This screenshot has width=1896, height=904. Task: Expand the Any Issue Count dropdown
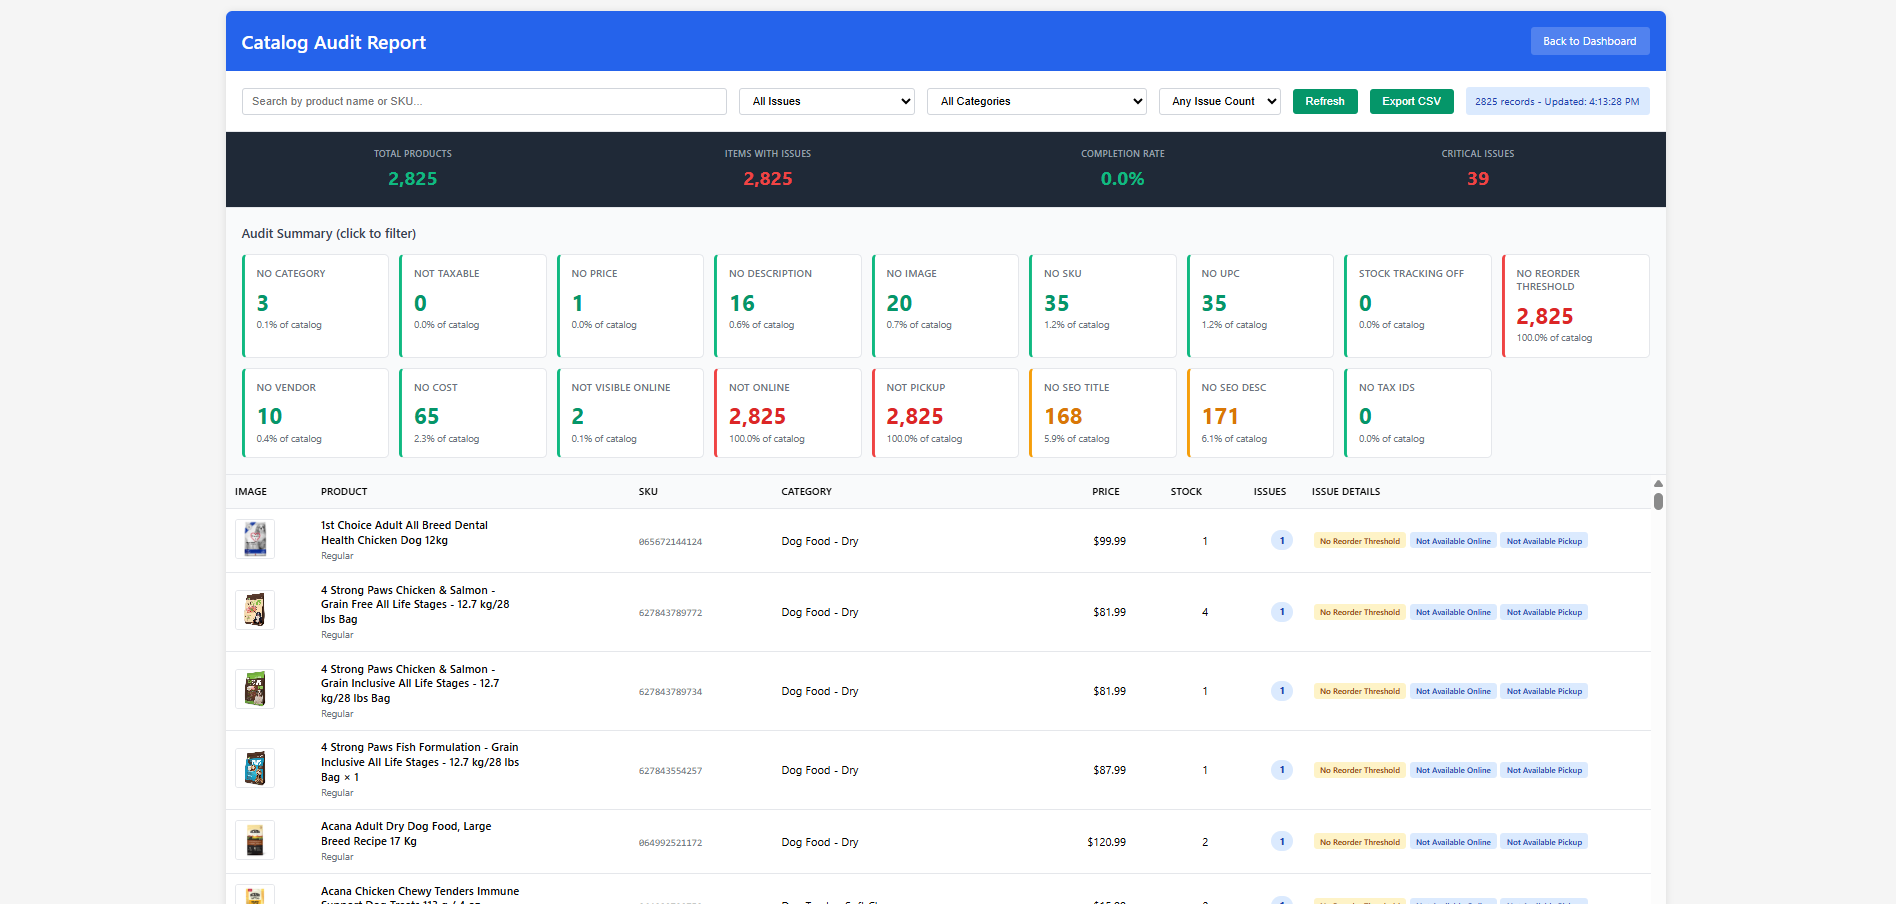(1220, 101)
